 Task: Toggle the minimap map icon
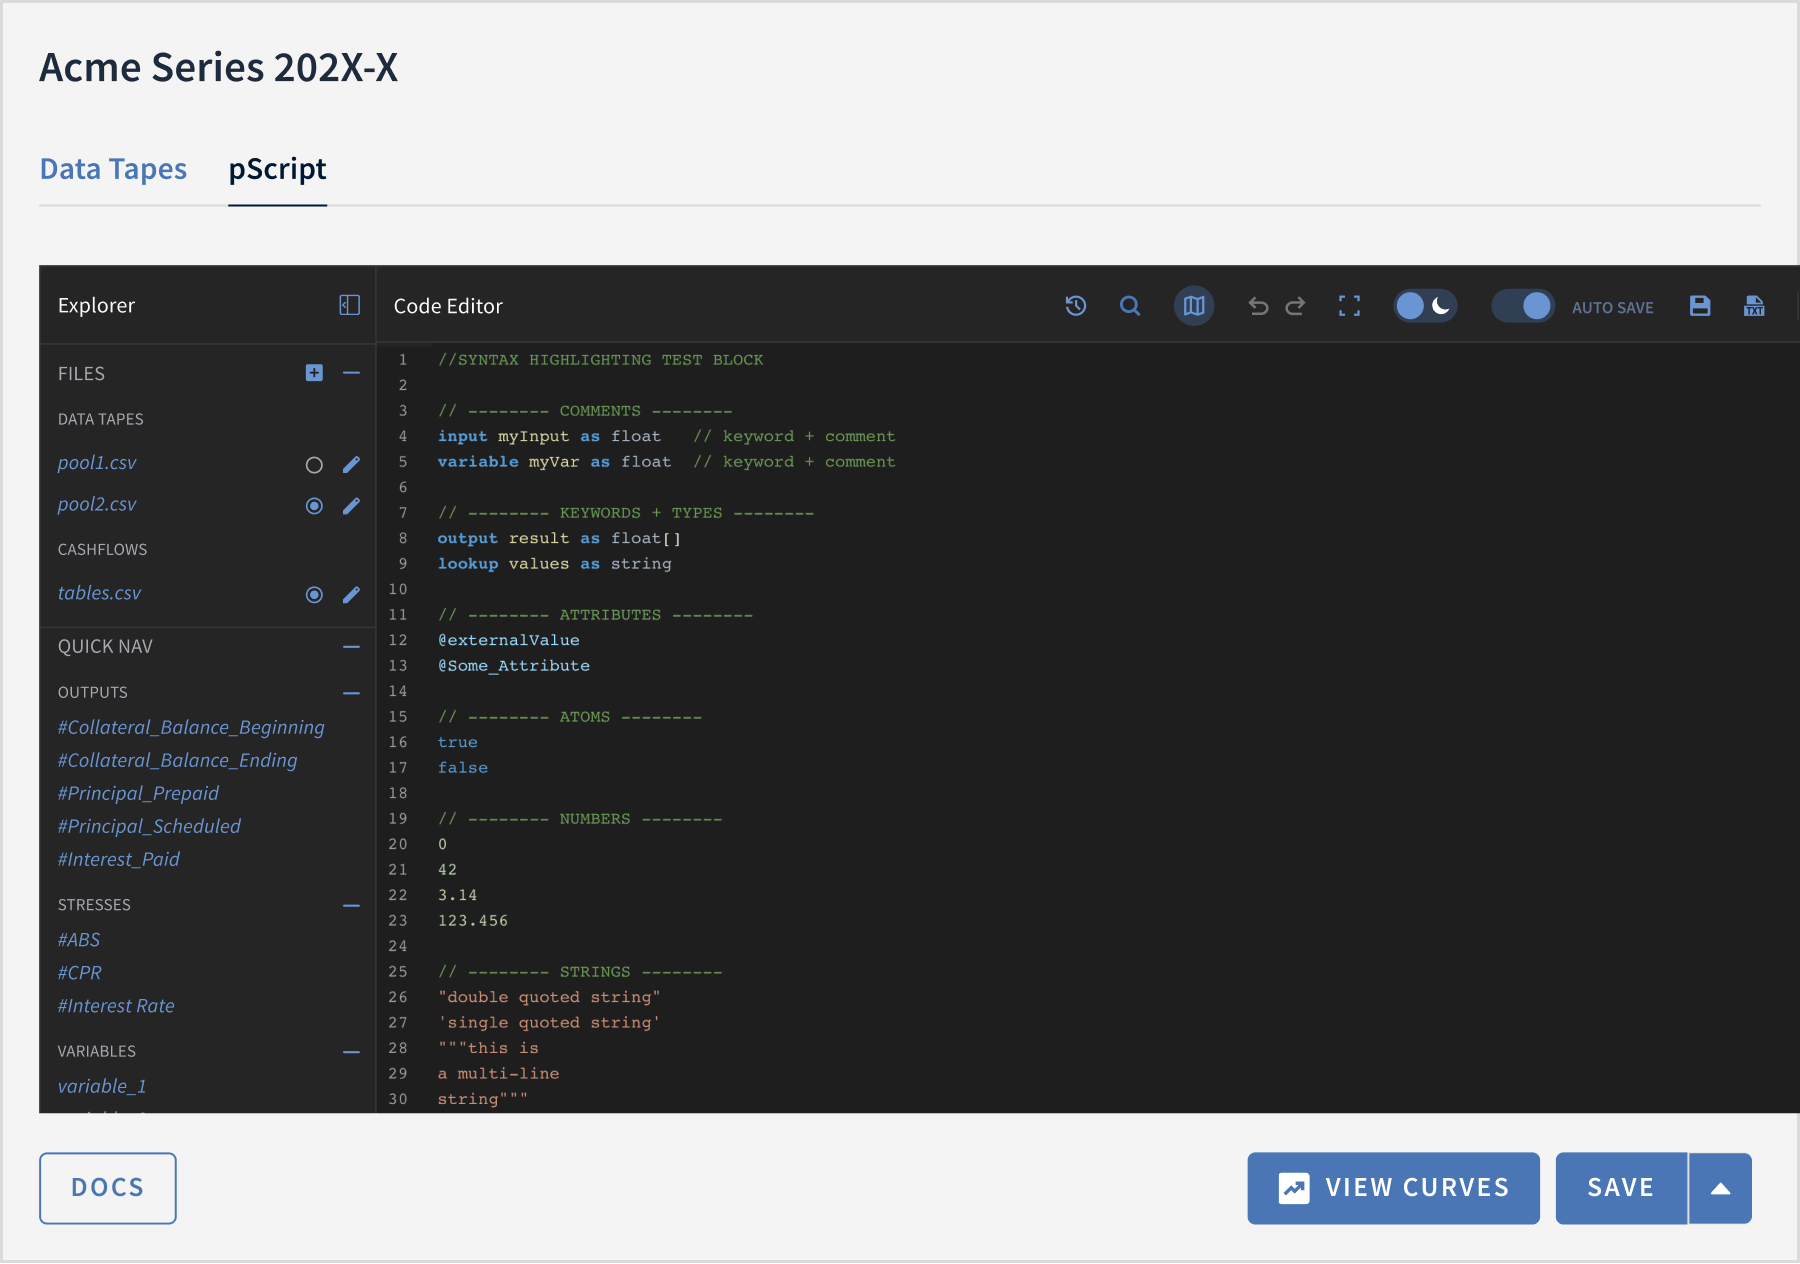click(1194, 306)
